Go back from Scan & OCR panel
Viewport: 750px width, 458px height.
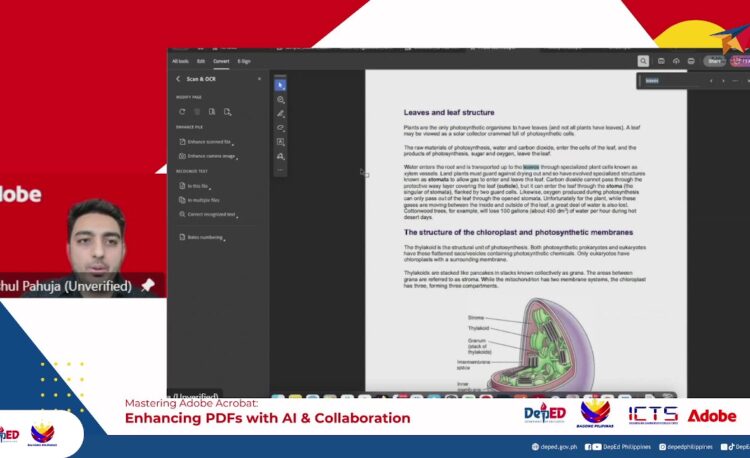(x=178, y=79)
